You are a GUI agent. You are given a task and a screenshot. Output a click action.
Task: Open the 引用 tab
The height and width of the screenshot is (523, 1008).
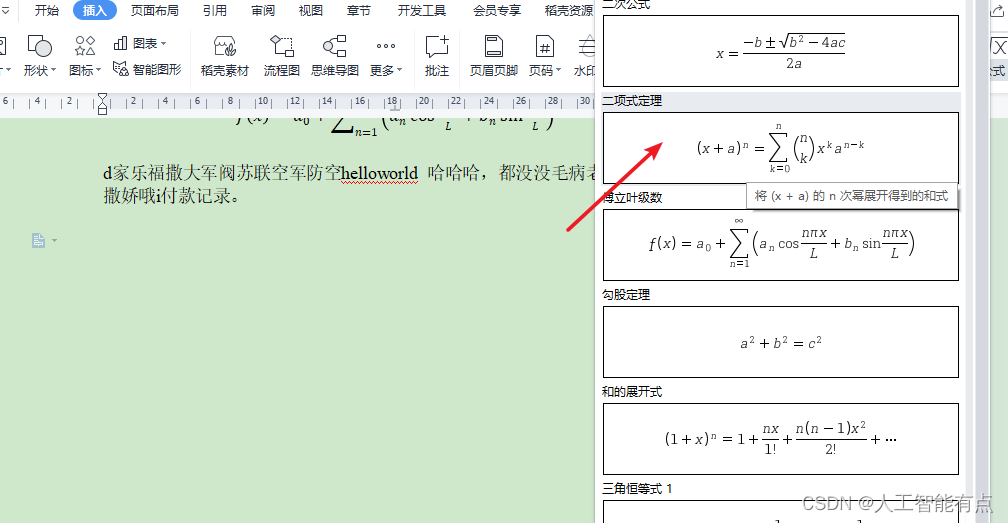pos(215,10)
